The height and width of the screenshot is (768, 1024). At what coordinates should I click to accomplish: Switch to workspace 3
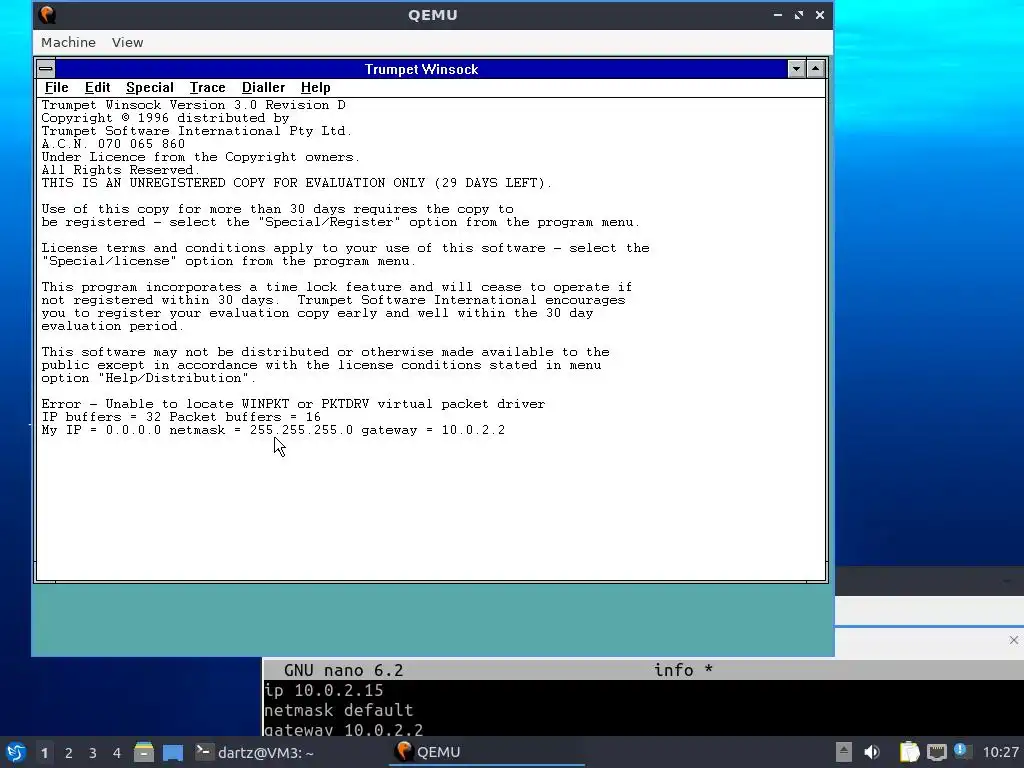tap(93, 753)
